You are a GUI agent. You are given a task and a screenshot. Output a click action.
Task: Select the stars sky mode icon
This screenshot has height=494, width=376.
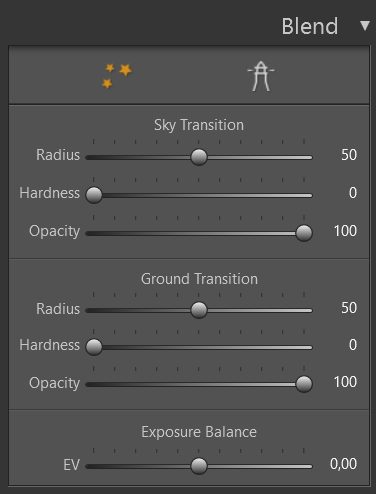(117, 76)
